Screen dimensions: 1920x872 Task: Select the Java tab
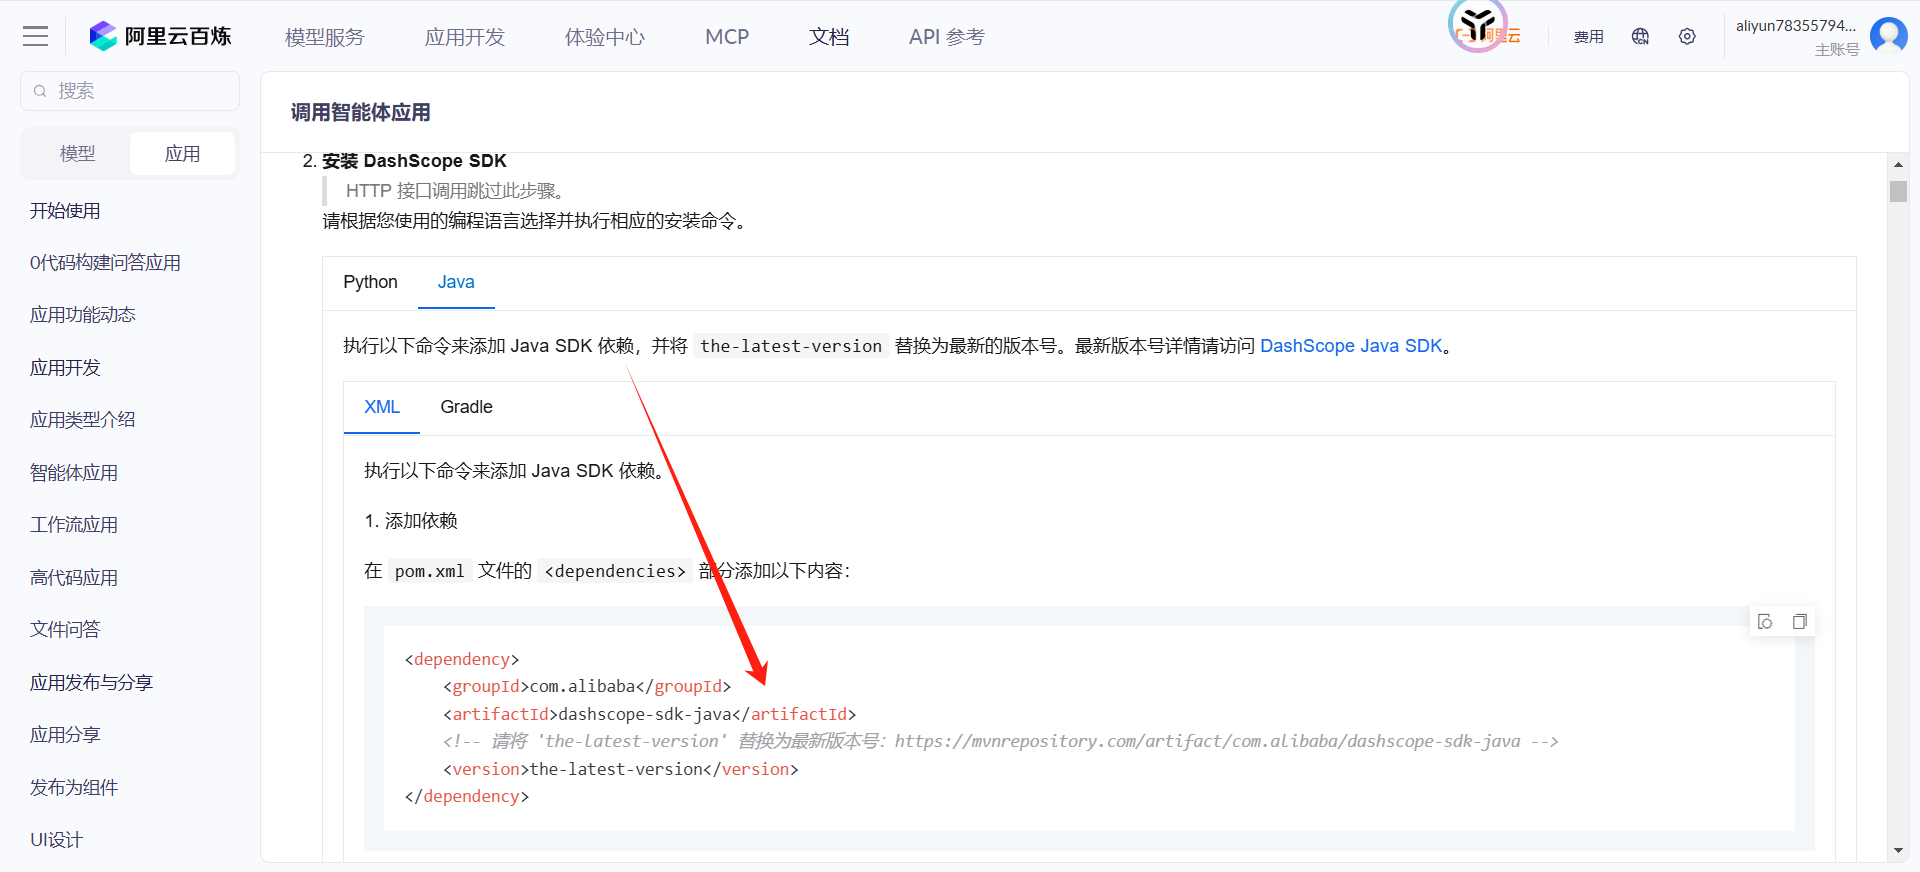tap(456, 282)
